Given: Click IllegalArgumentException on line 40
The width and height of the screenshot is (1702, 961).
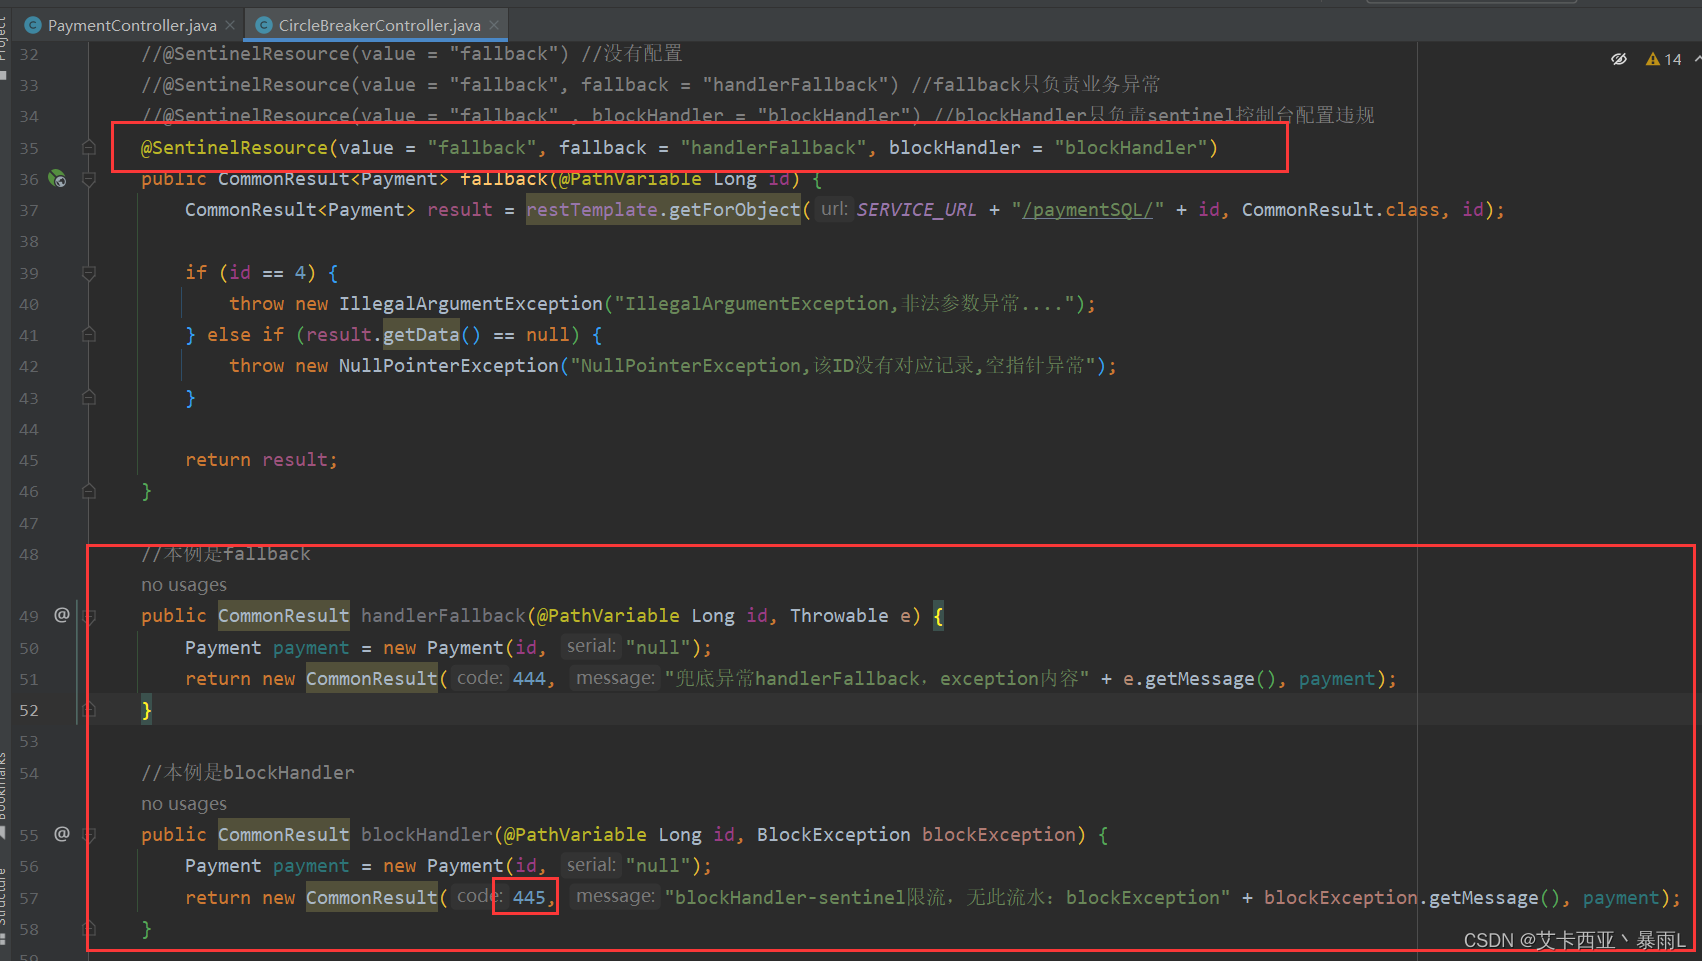Looking at the screenshot, I should pyautogui.click(x=471, y=304).
